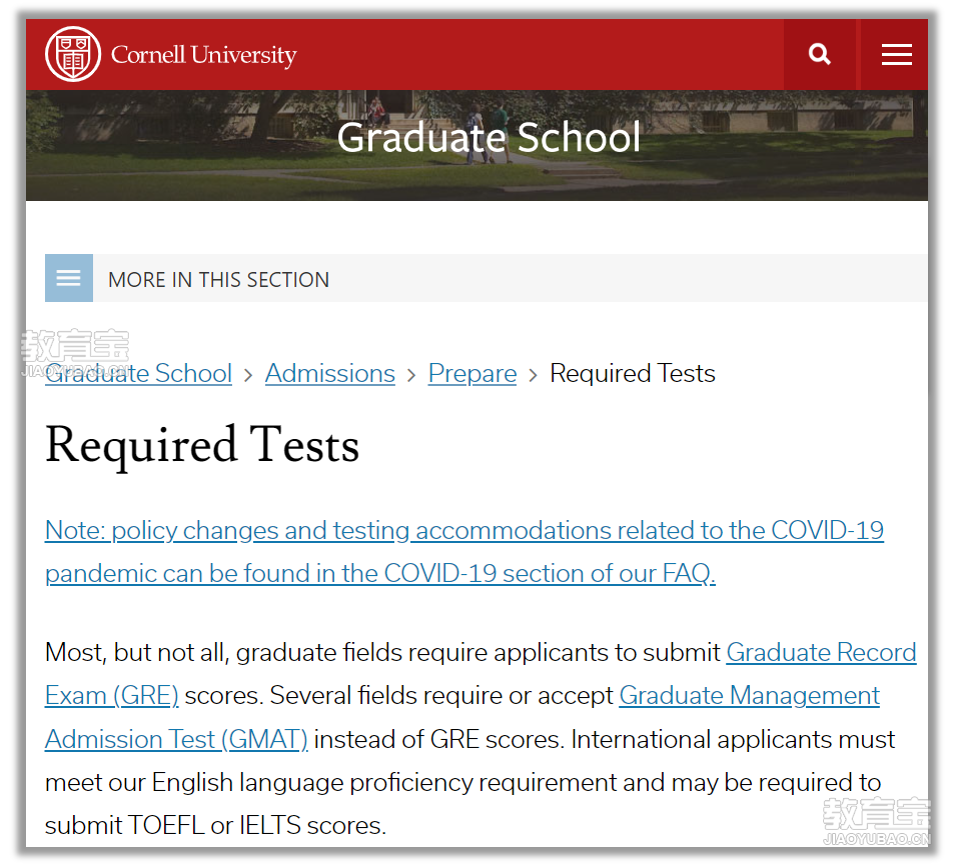Click the campus banner photo
The height and width of the screenshot is (868, 953).
coord(476,145)
